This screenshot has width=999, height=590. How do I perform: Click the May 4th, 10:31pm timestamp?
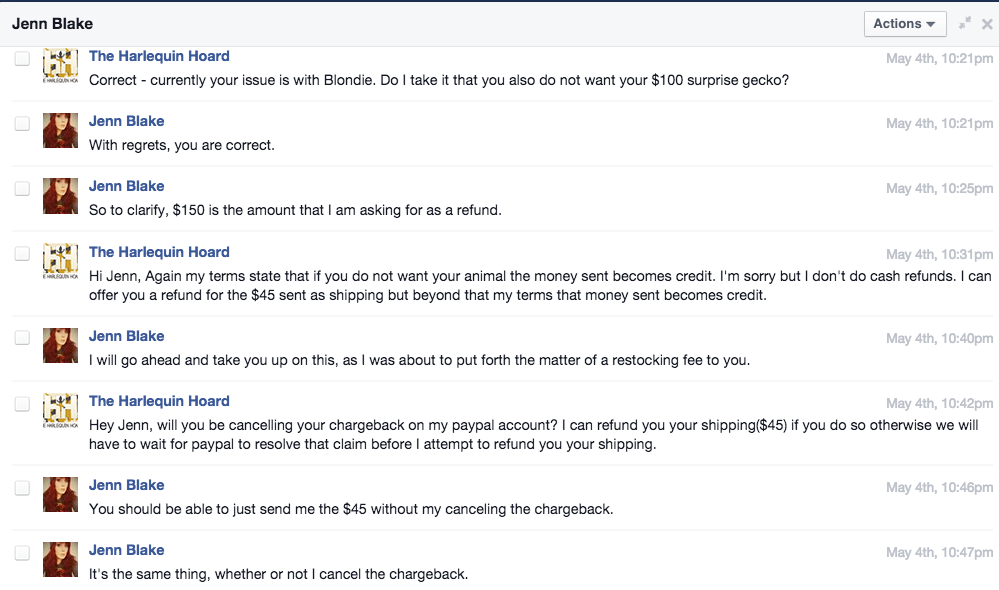(x=939, y=254)
